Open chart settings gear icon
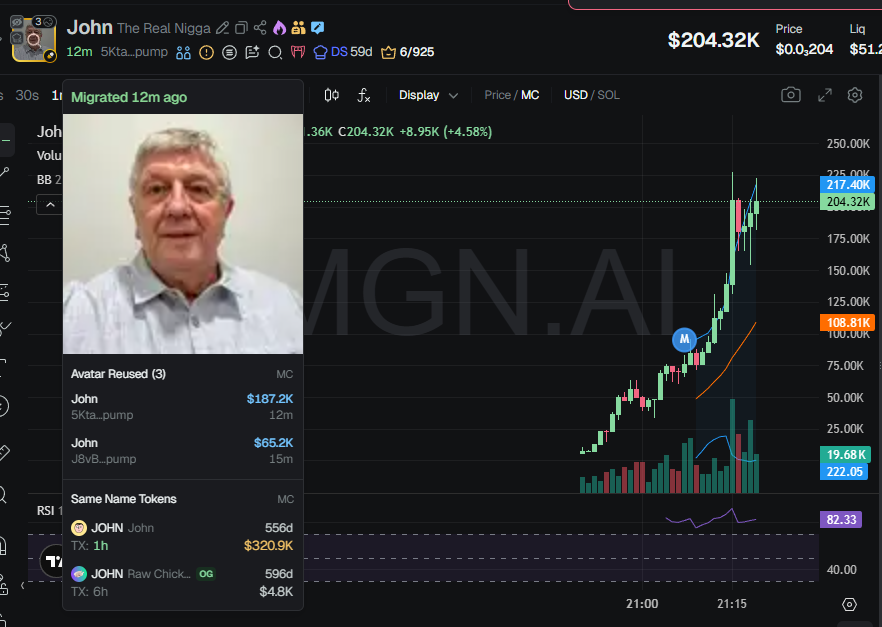This screenshot has width=882, height=627. (x=855, y=95)
